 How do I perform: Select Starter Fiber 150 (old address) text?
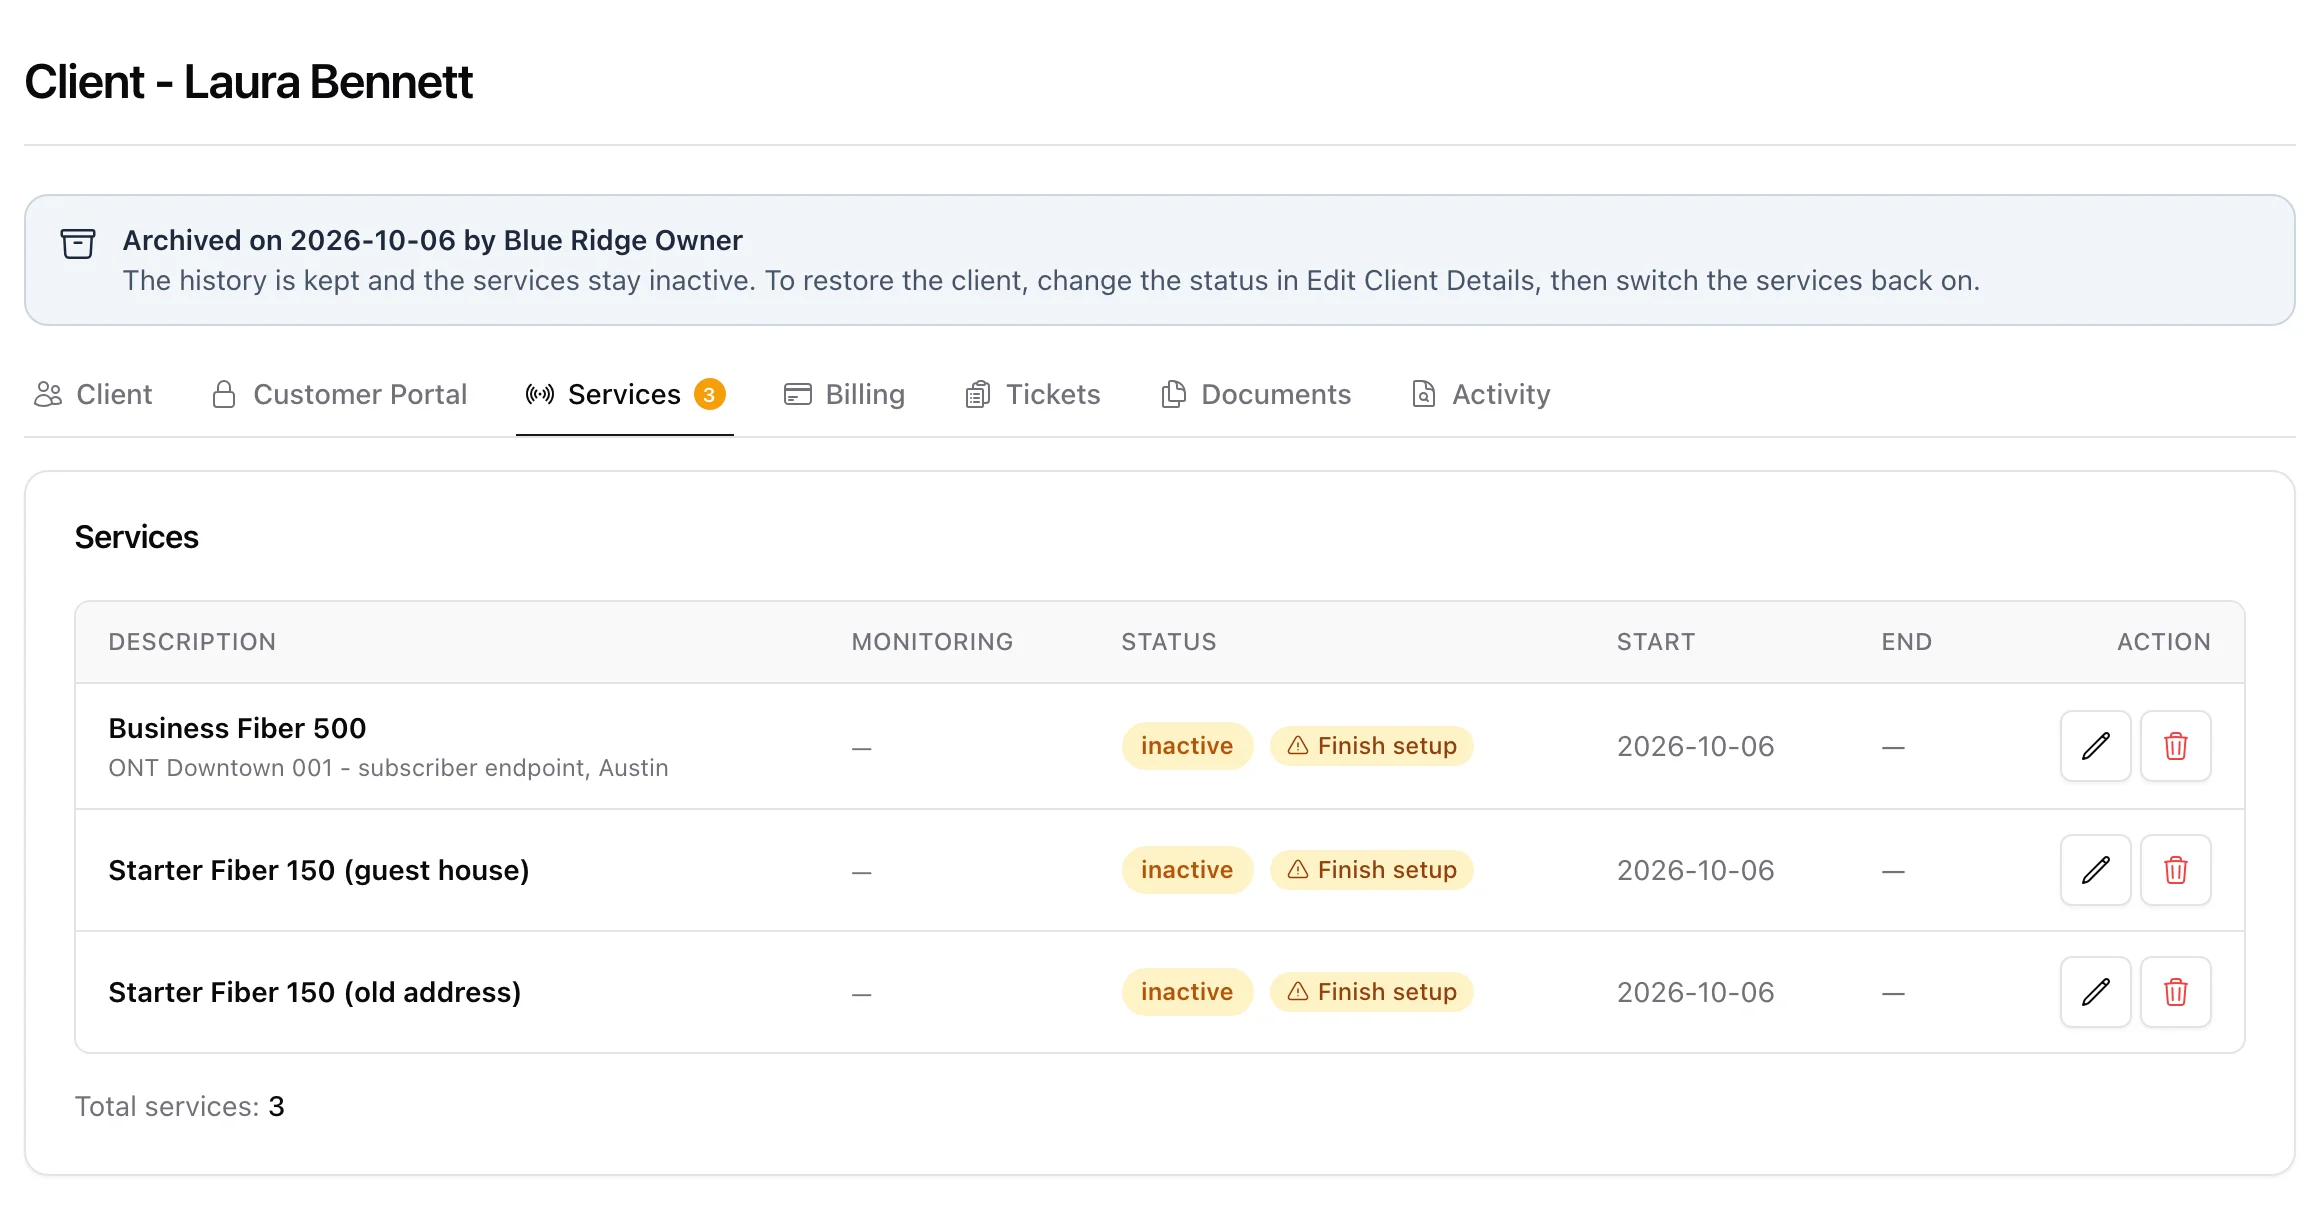(315, 992)
